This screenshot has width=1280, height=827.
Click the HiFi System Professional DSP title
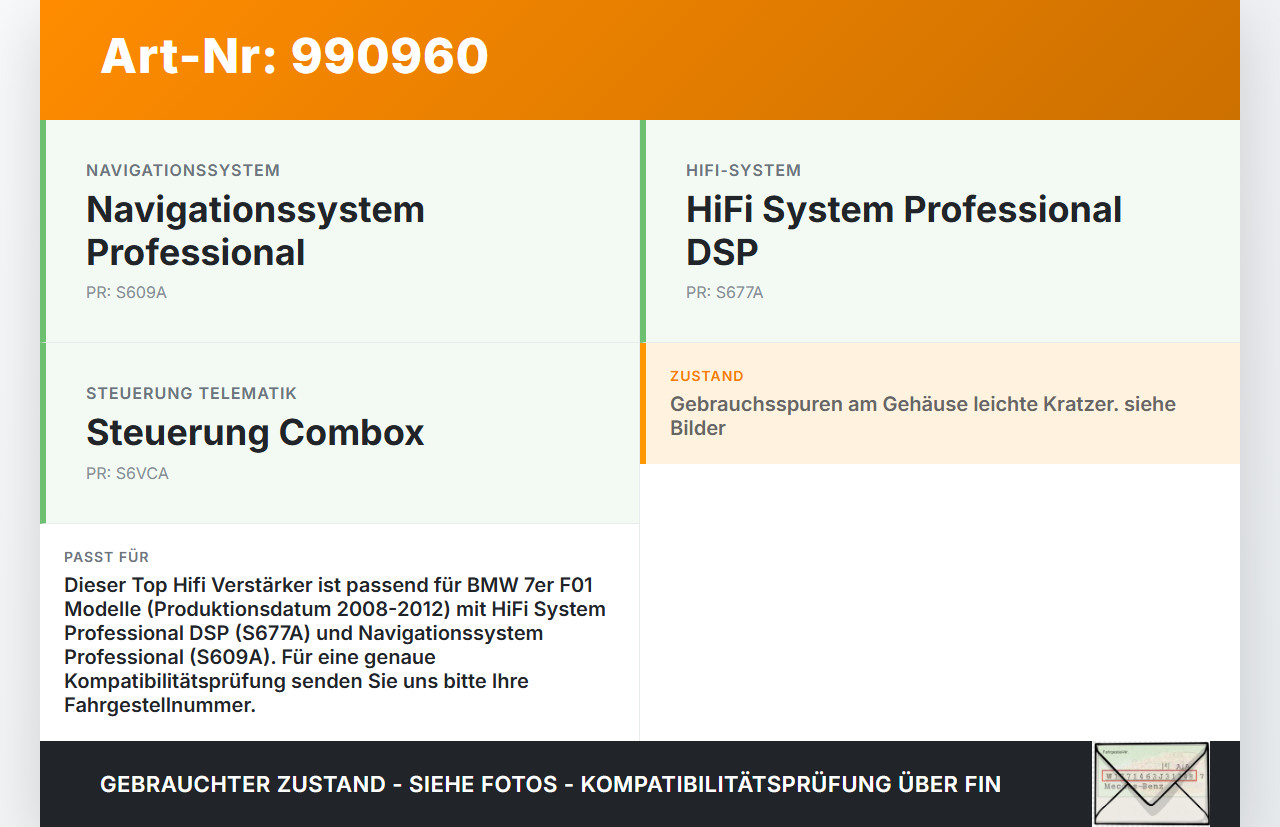pos(904,231)
